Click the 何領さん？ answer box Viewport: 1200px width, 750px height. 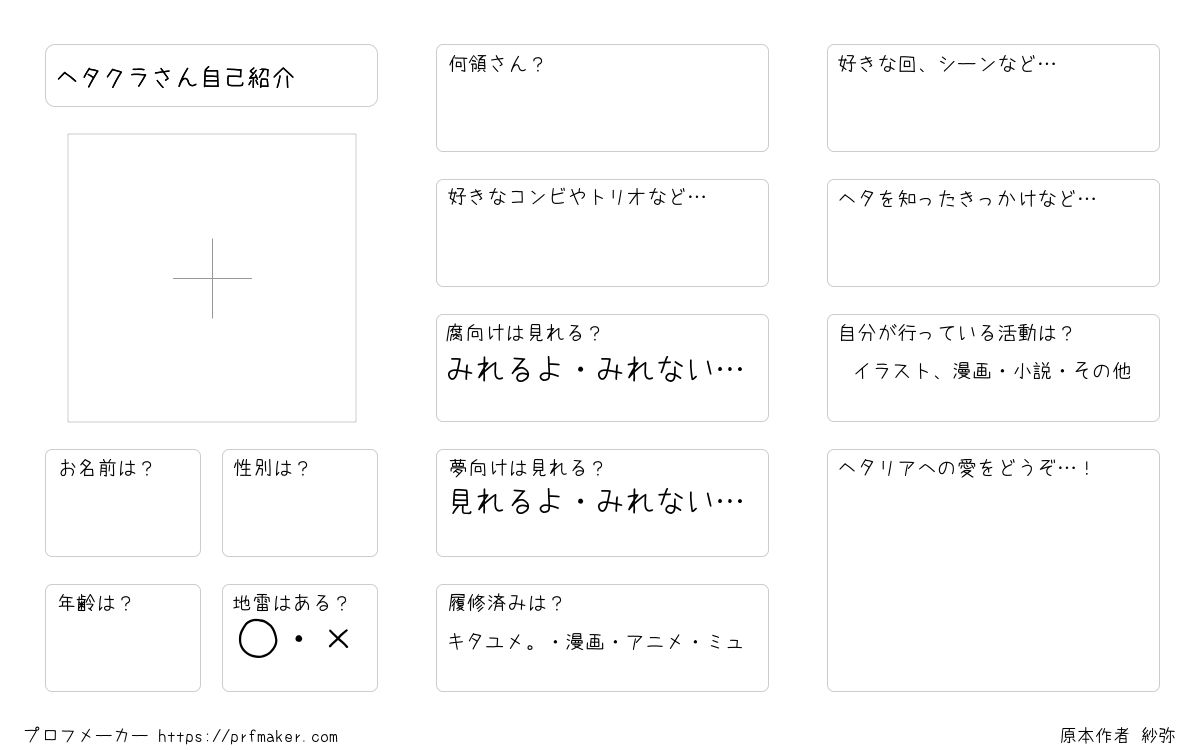(x=602, y=98)
